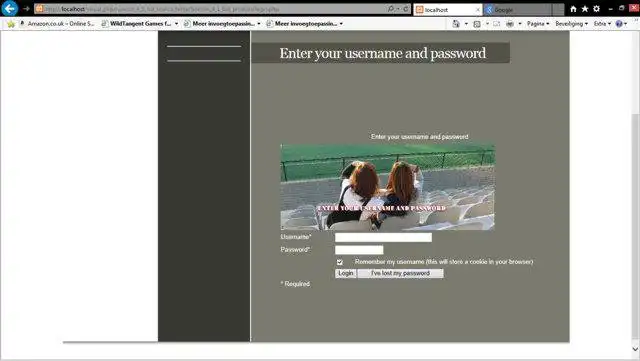Click the two women stadium image
Screen dimensions: 640x361
click(387, 187)
